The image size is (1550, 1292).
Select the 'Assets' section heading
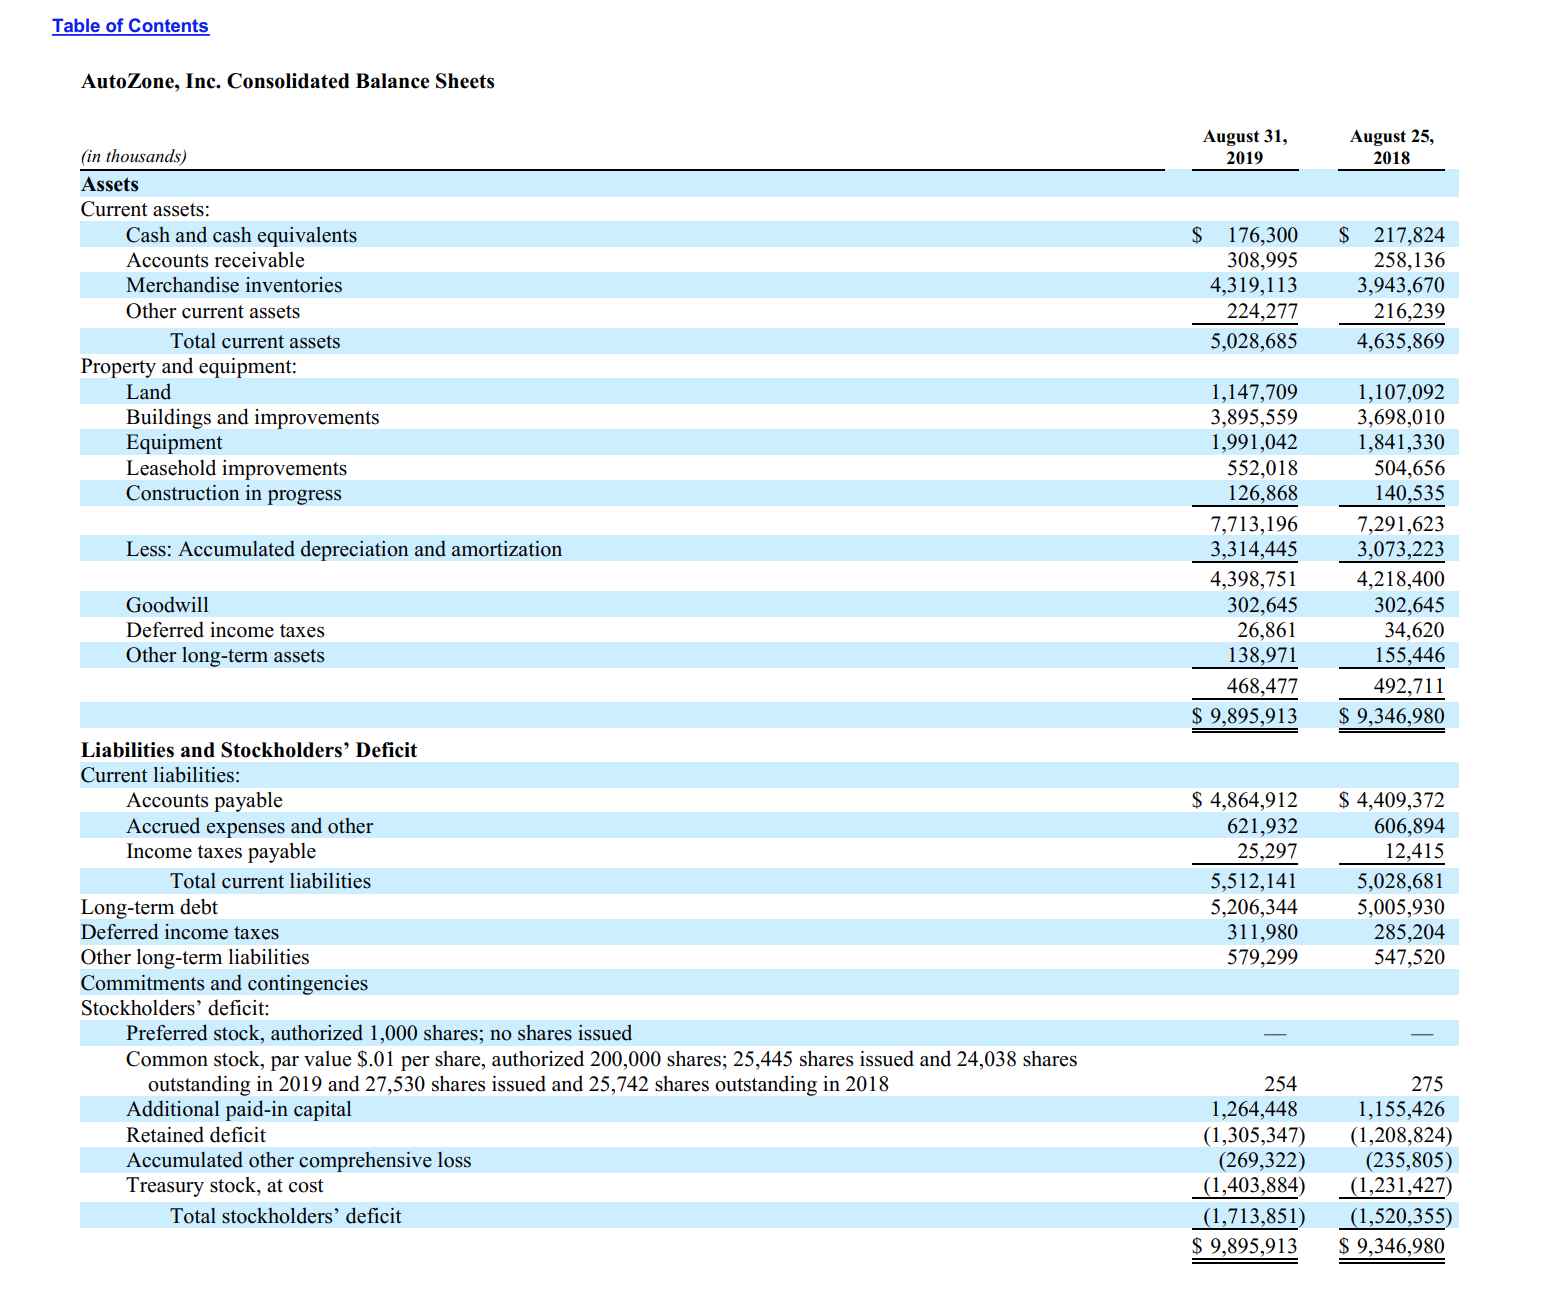[x=110, y=184]
